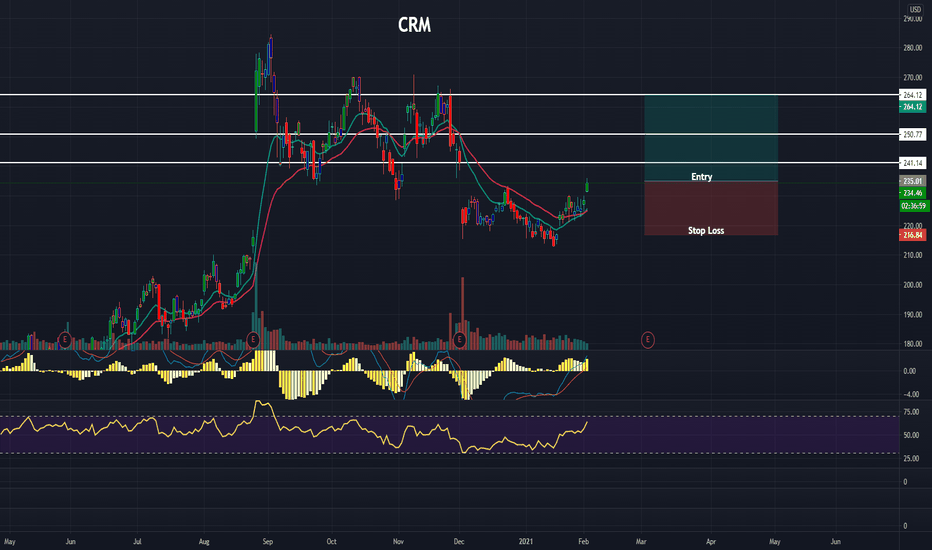
Task: Click the future earnings E marker near March
Action: (648, 340)
